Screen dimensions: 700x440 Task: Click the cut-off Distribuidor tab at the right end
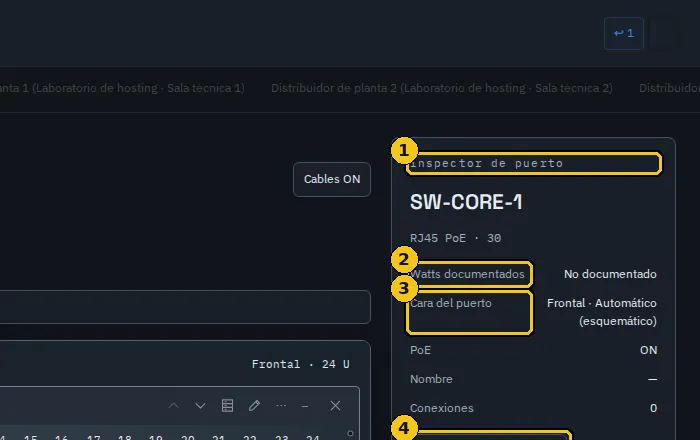[669, 88]
